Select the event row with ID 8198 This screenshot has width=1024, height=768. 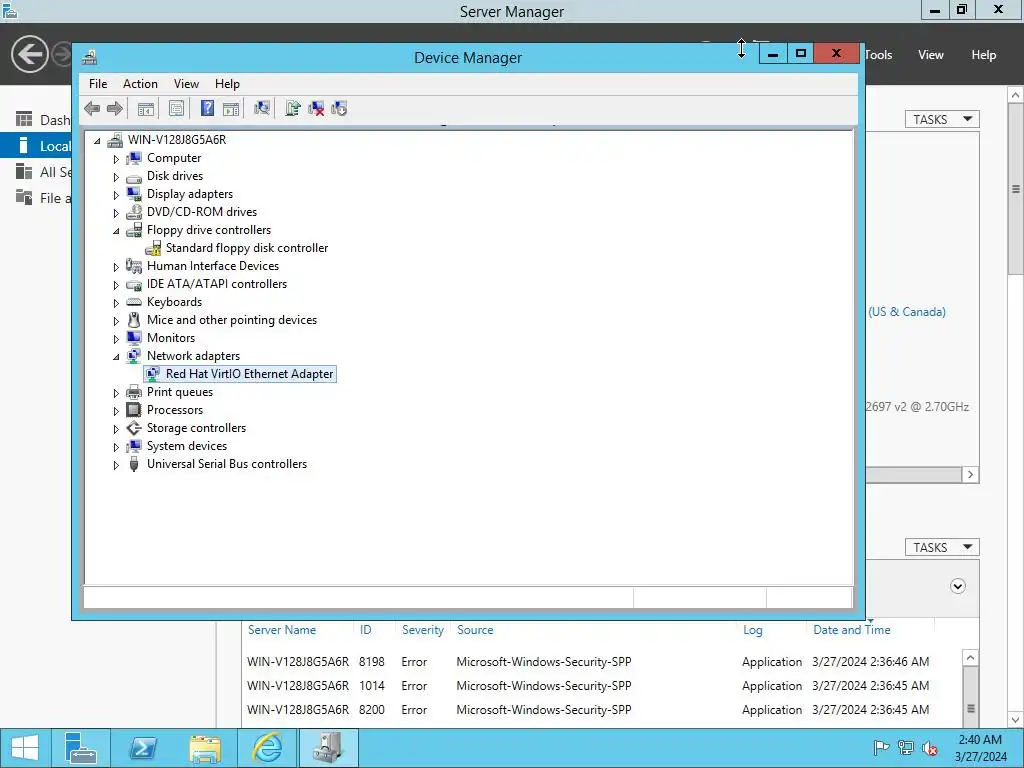[x=601, y=662]
